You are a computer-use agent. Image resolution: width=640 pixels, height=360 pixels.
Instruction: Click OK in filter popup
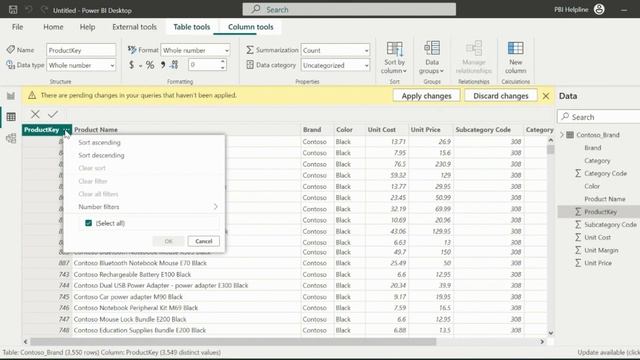pos(169,241)
